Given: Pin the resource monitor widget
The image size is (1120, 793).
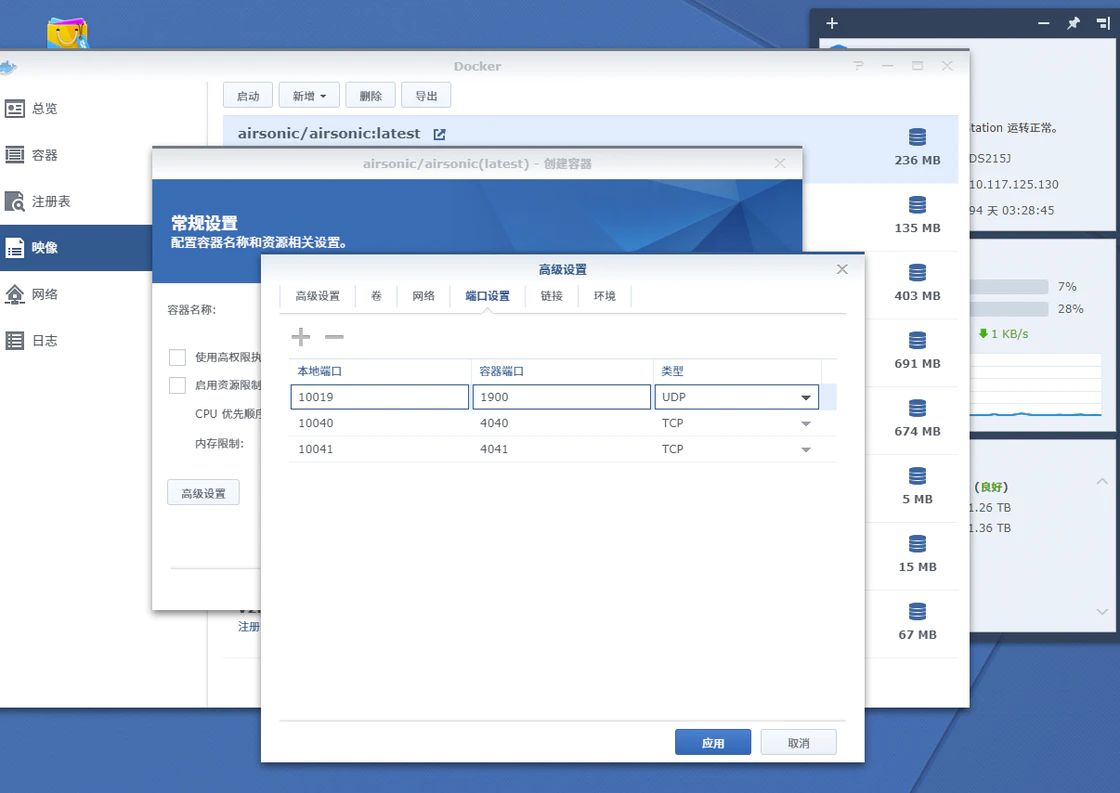Looking at the screenshot, I should pyautogui.click(x=1072, y=22).
